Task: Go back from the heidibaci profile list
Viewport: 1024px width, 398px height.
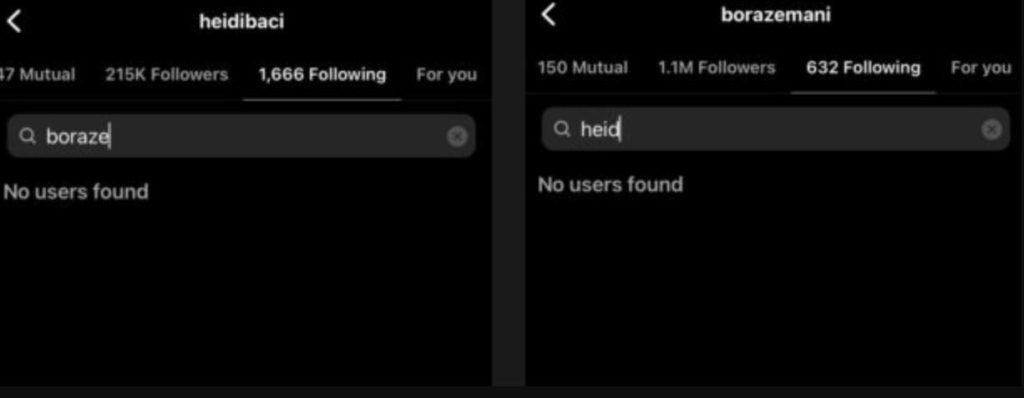Action: click(x=14, y=21)
